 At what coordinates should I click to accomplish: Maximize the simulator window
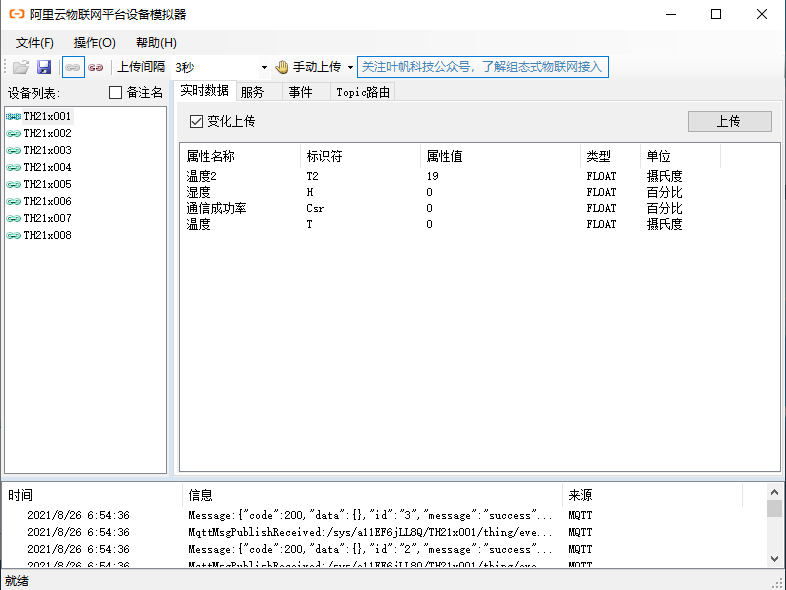[x=716, y=14]
